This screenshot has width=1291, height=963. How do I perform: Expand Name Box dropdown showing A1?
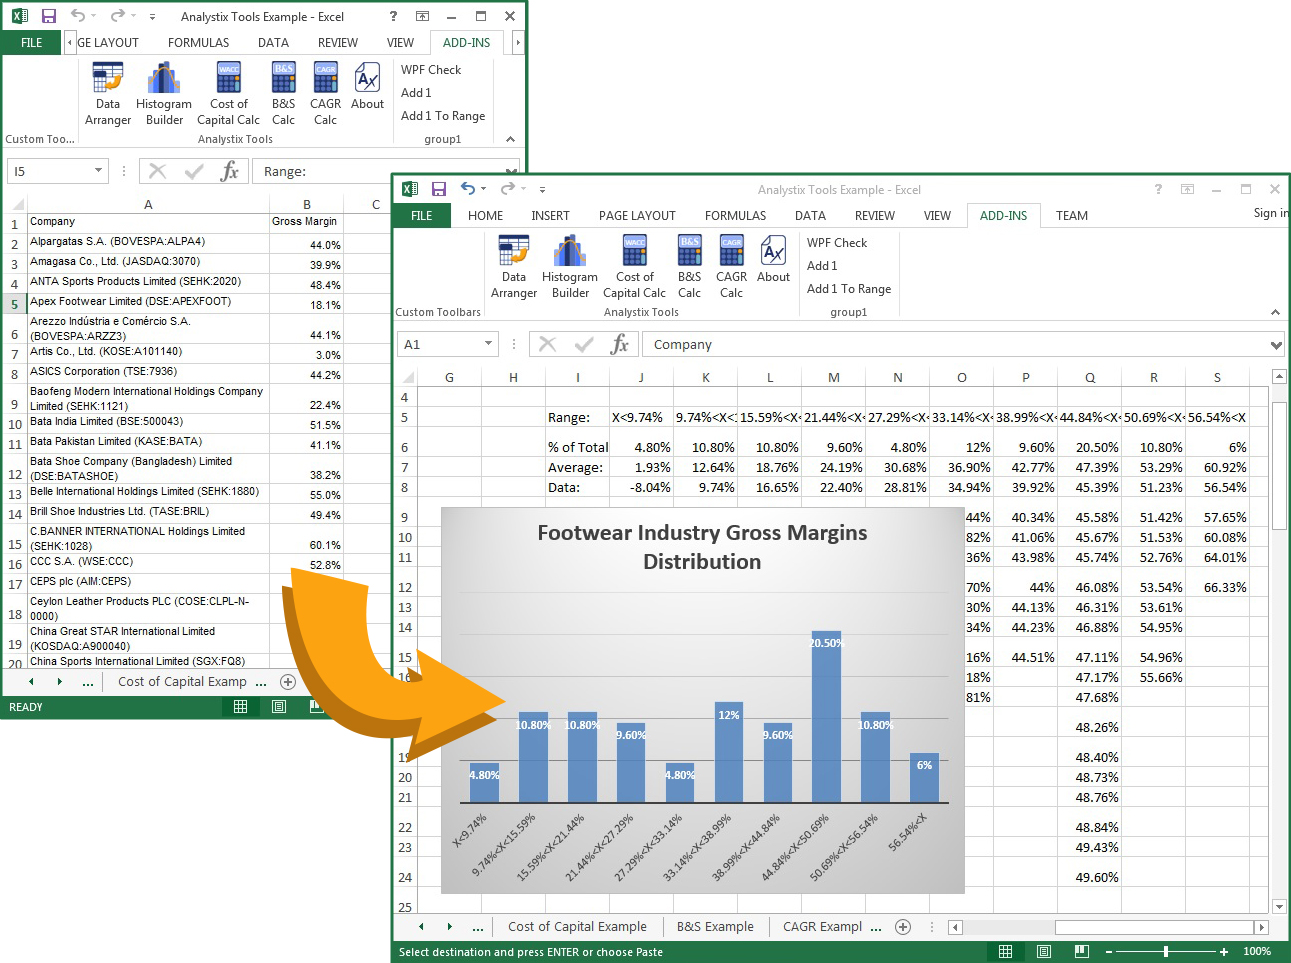tap(488, 344)
